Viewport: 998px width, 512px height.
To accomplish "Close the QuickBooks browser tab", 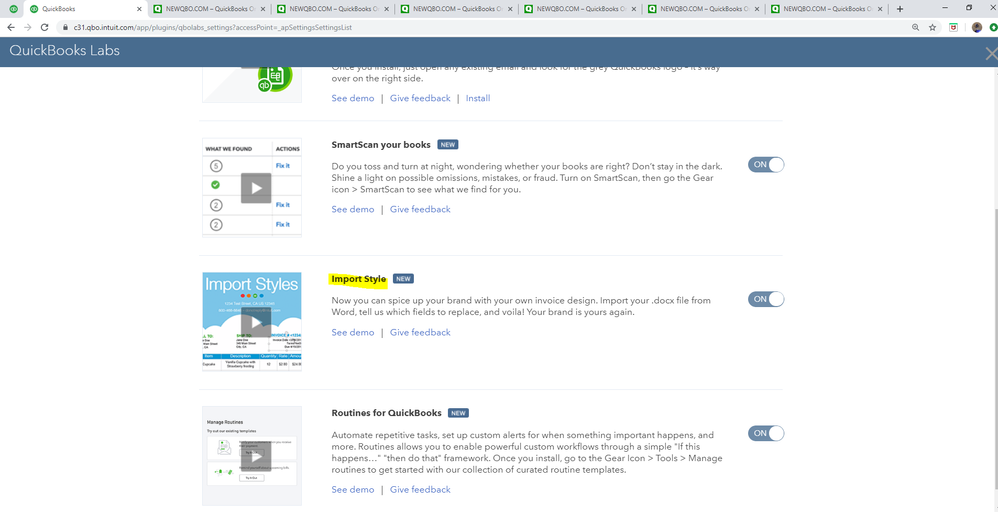I will [x=139, y=9].
